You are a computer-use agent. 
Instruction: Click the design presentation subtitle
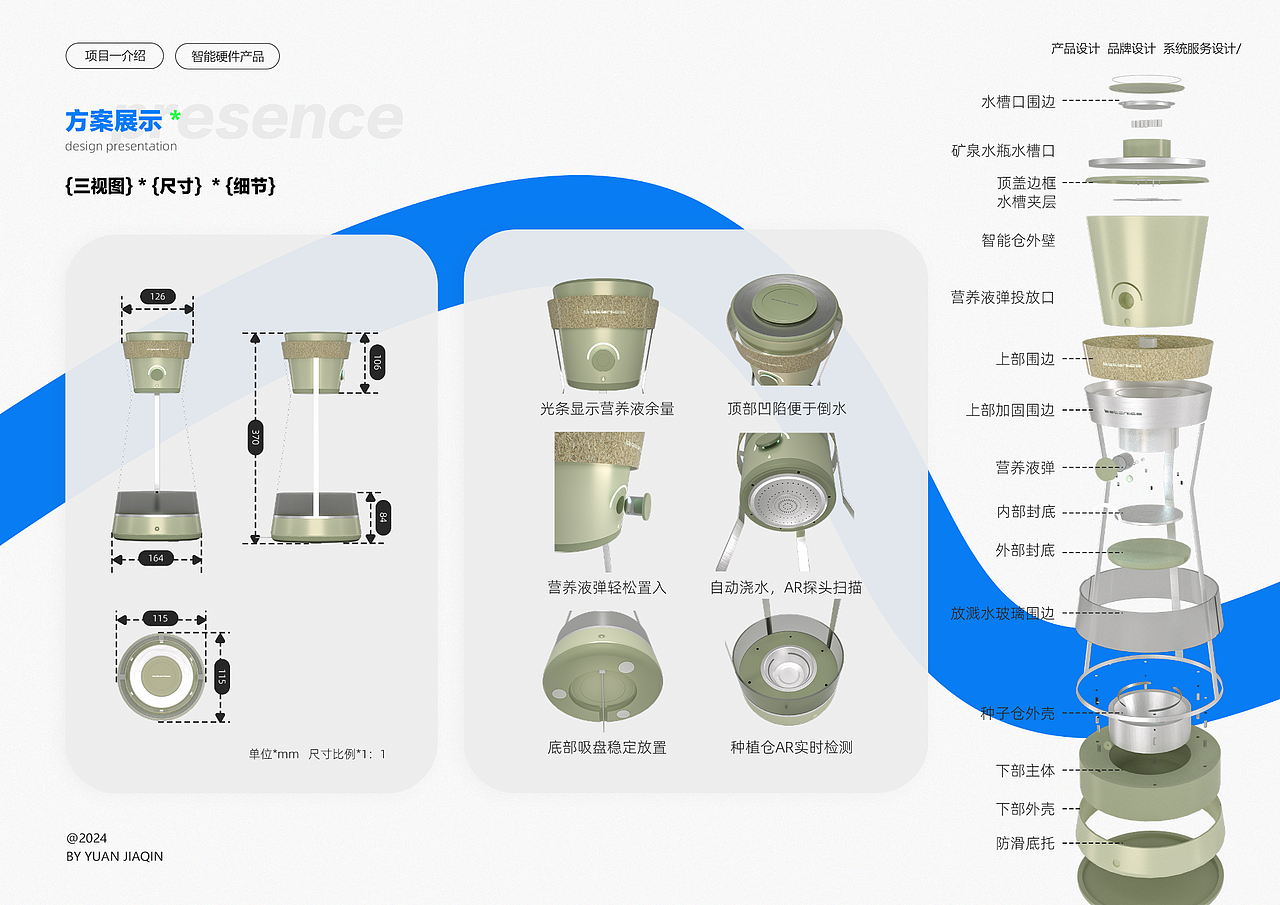click(121, 146)
